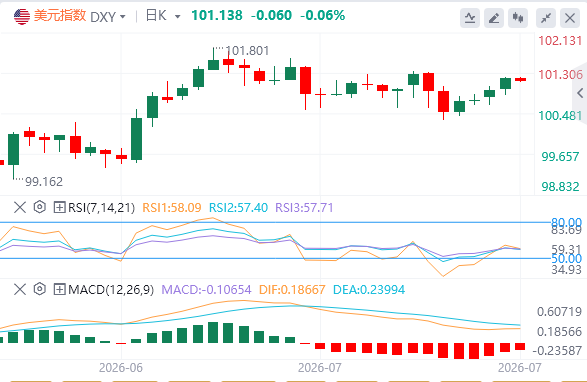587x382 pixels.
Task: Select the 101.801 high price marker
Action: tap(247, 51)
